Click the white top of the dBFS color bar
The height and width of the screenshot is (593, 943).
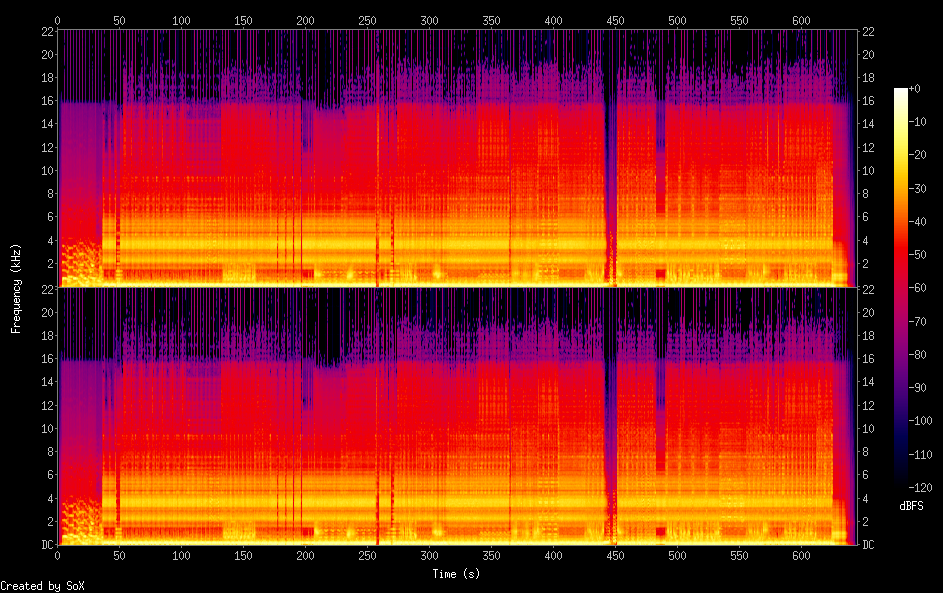(901, 92)
